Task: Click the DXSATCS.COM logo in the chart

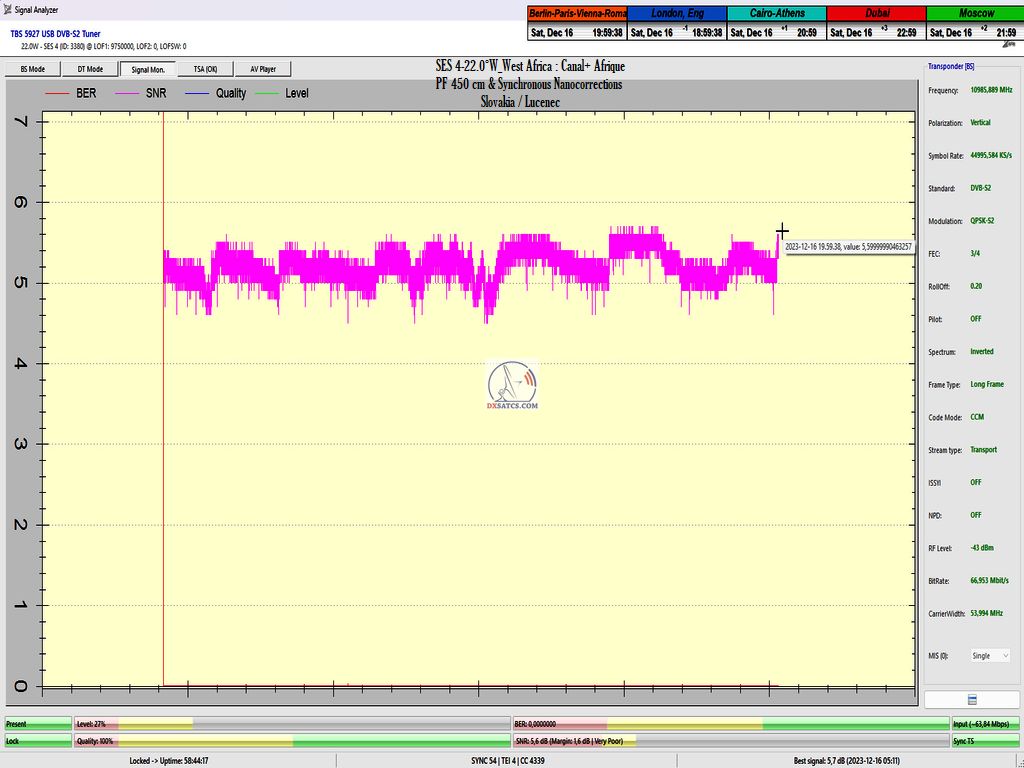Action: (x=512, y=388)
